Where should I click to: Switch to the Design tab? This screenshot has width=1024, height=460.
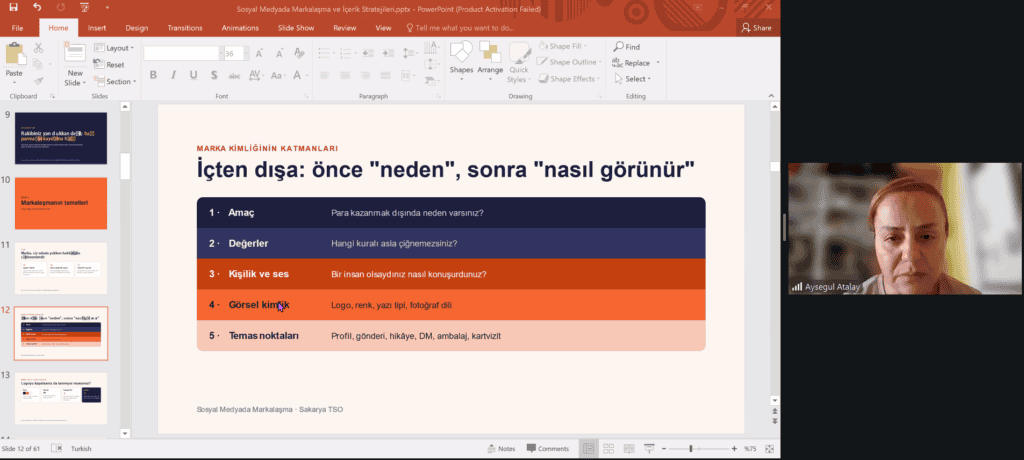[x=136, y=28]
